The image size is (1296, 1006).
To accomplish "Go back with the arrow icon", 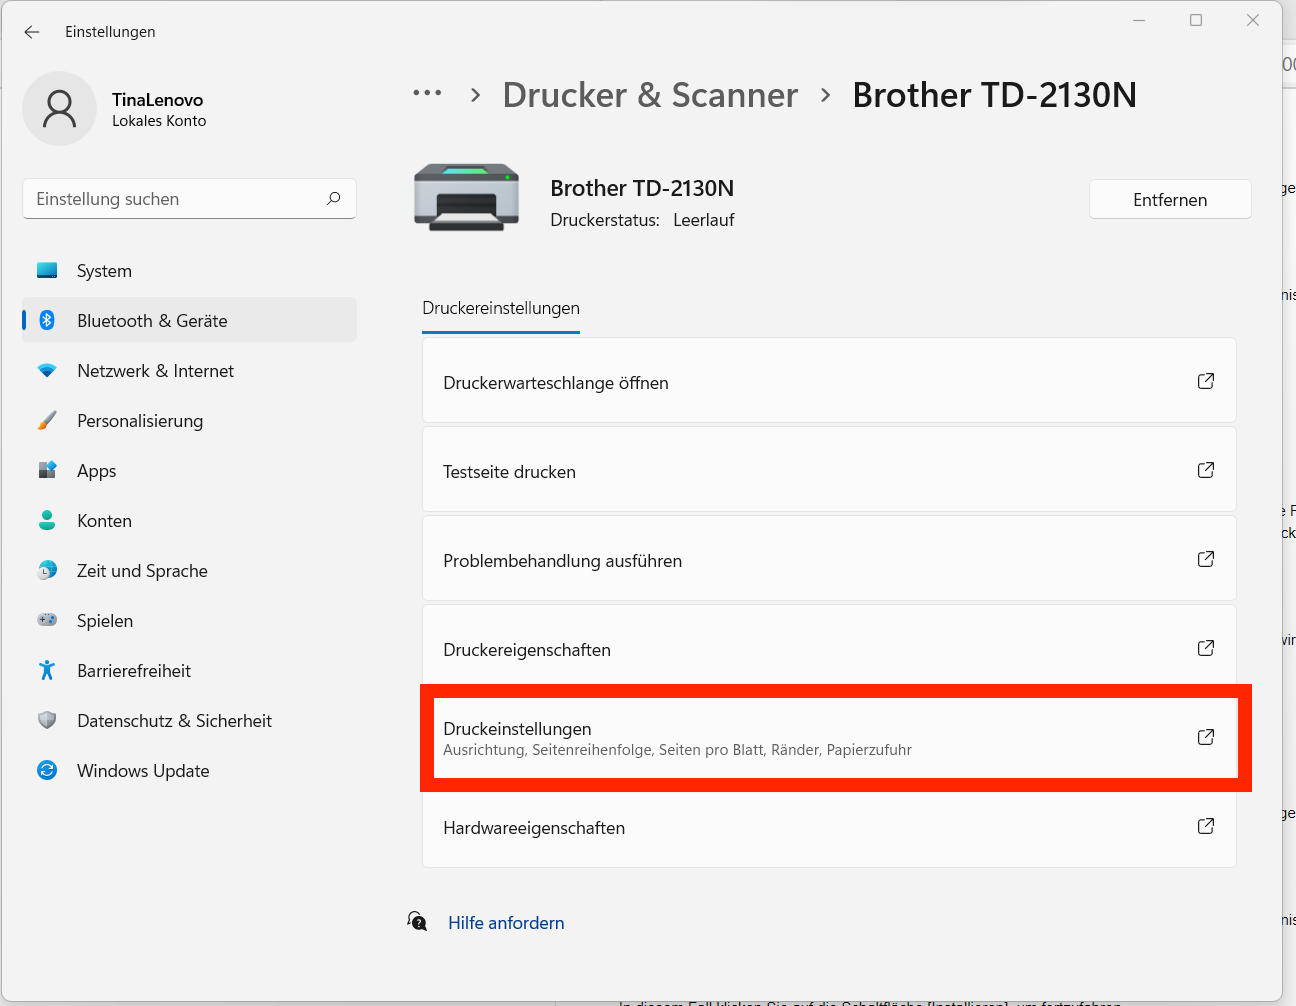I will pyautogui.click(x=32, y=32).
